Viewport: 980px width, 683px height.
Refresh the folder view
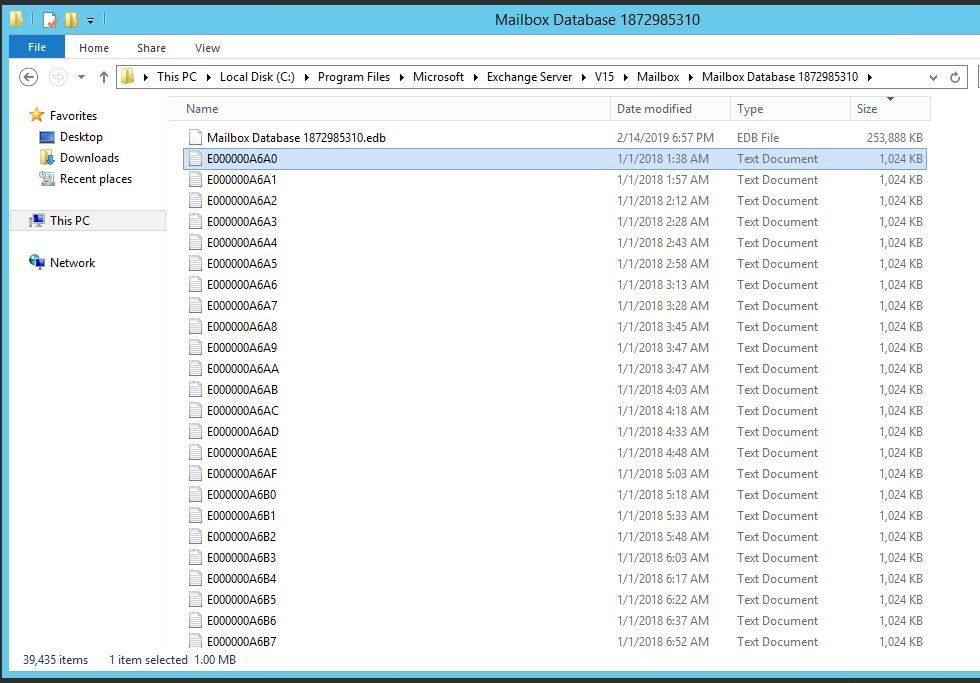[x=955, y=77]
